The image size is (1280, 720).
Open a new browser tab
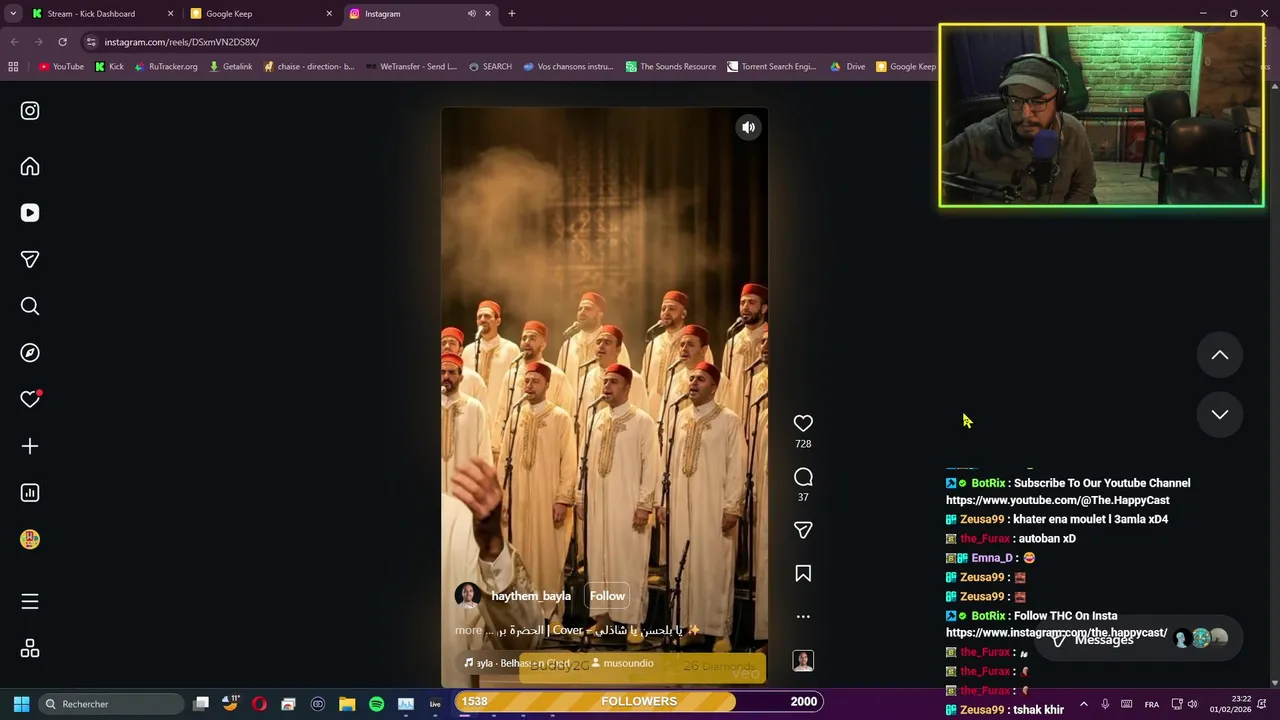click(512, 14)
